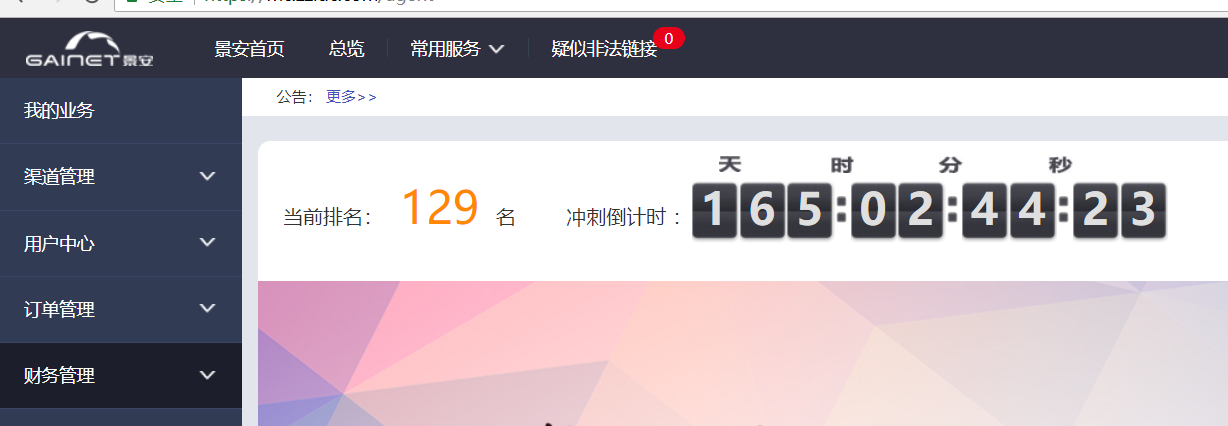This screenshot has height=426, width=1228.
Task: Click the red notification badge showing 0
Action: point(669,39)
